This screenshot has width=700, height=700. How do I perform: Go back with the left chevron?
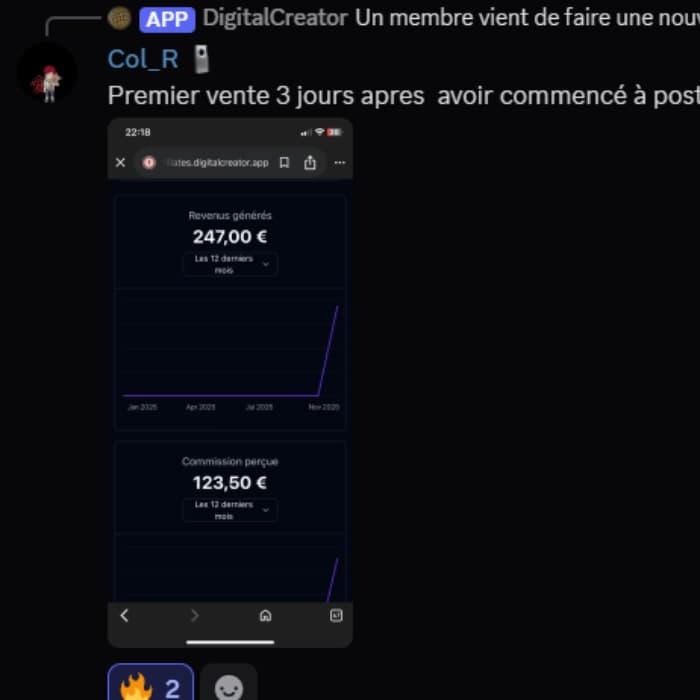tap(125, 616)
